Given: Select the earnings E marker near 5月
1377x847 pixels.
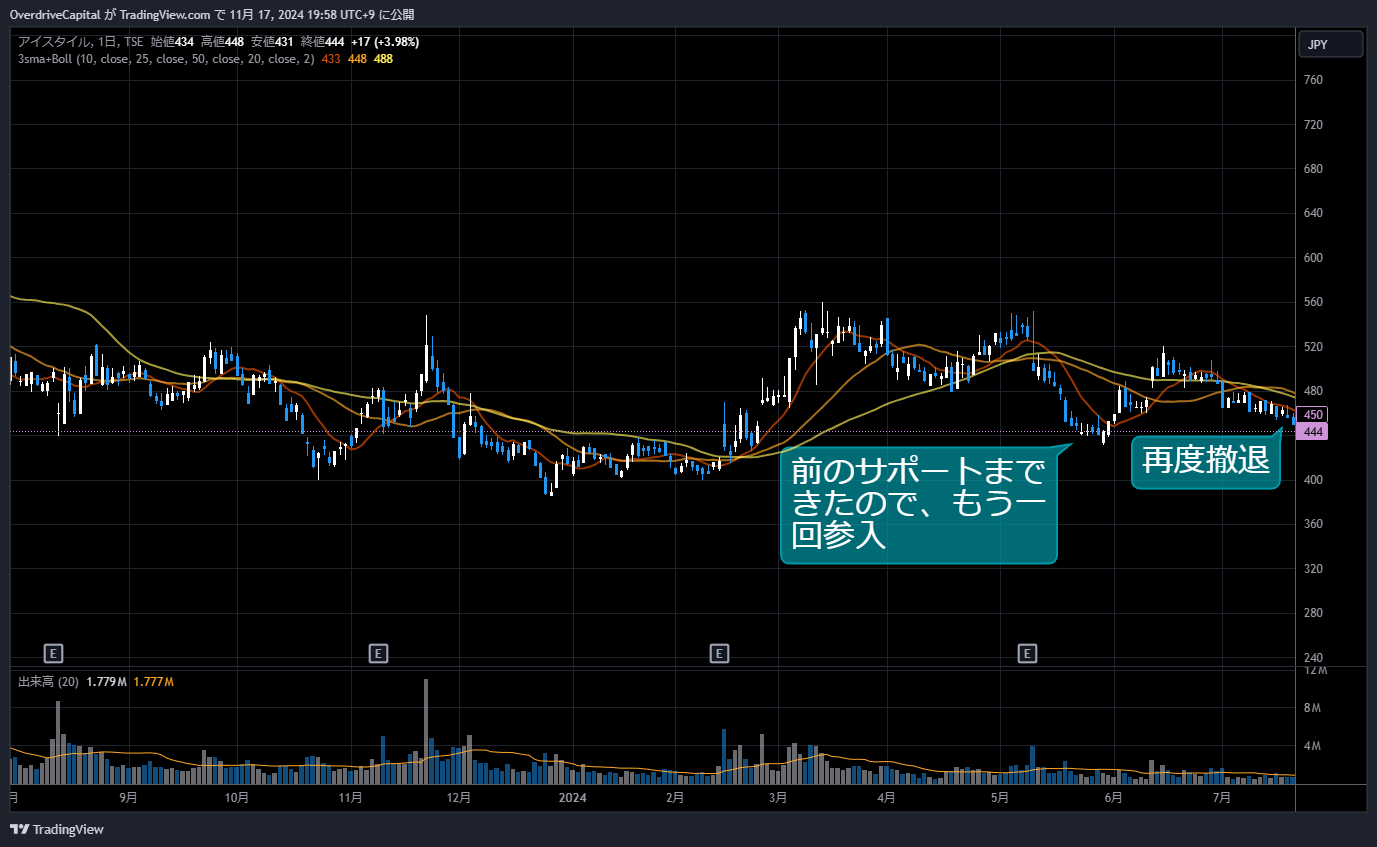Looking at the screenshot, I should tap(1027, 654).
